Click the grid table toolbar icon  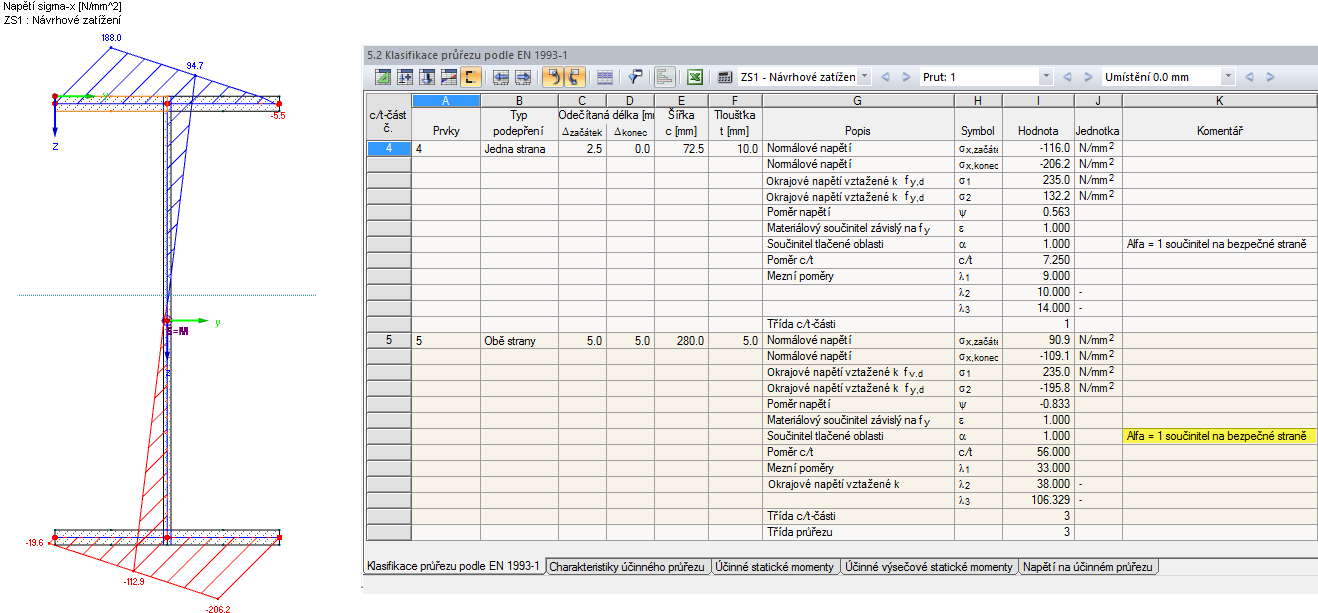(605, 77)
